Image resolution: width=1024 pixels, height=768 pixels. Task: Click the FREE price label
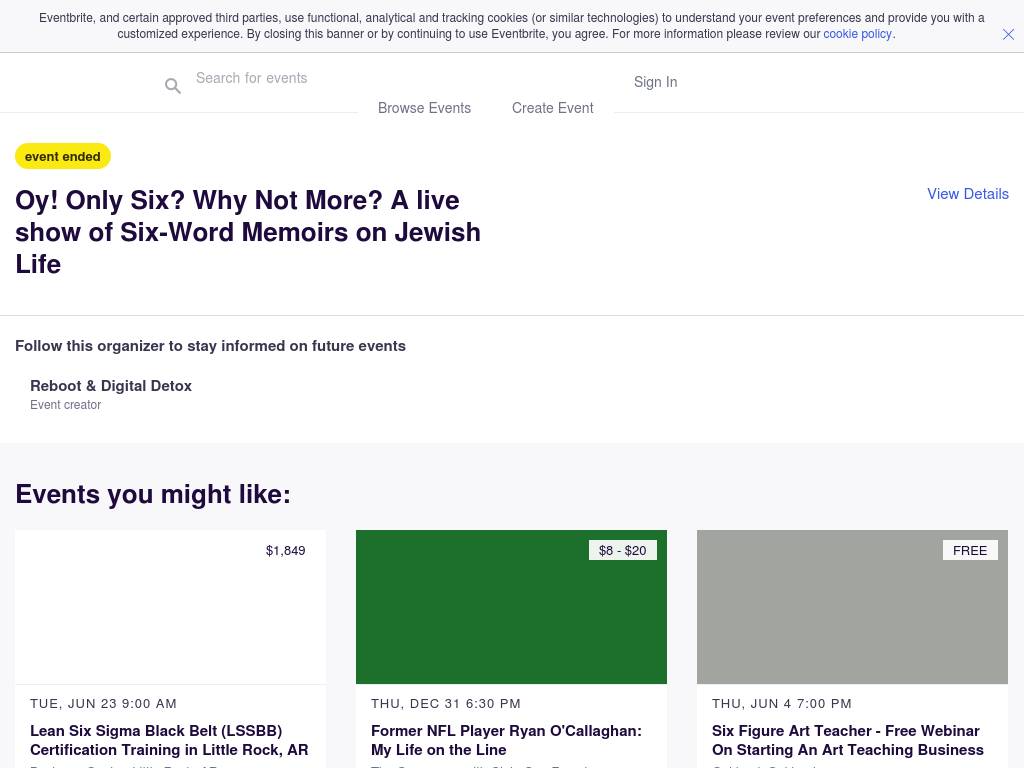point(969,551)
